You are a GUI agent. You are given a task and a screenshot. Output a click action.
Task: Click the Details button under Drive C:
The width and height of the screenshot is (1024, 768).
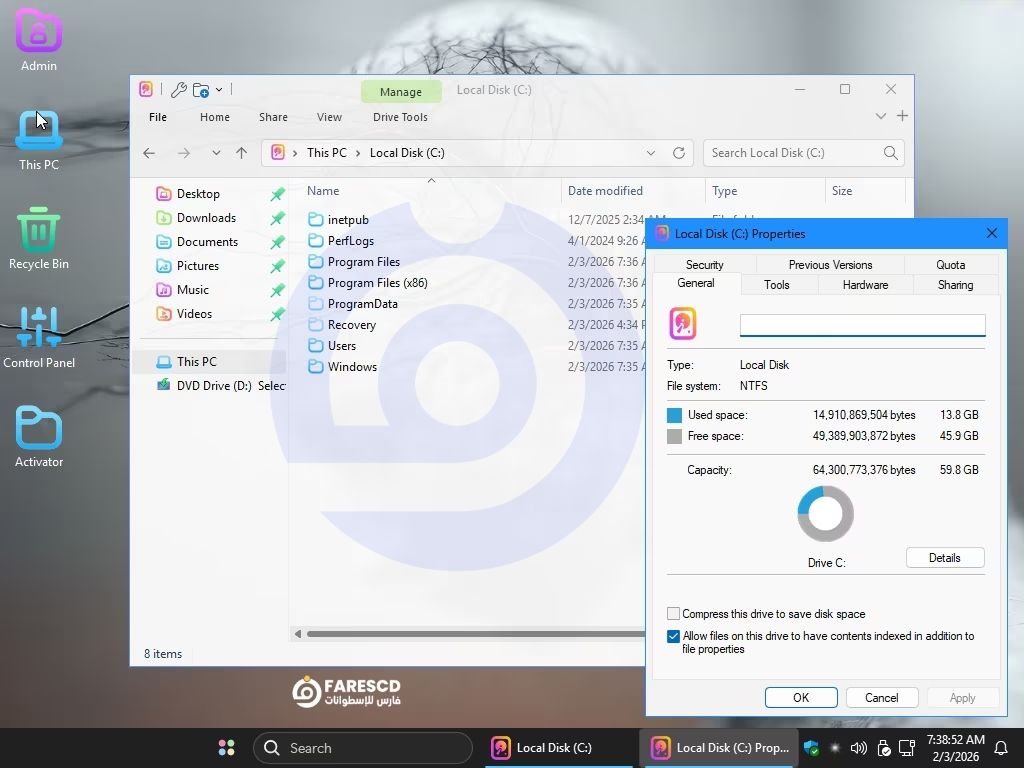(x=944, y=558)
